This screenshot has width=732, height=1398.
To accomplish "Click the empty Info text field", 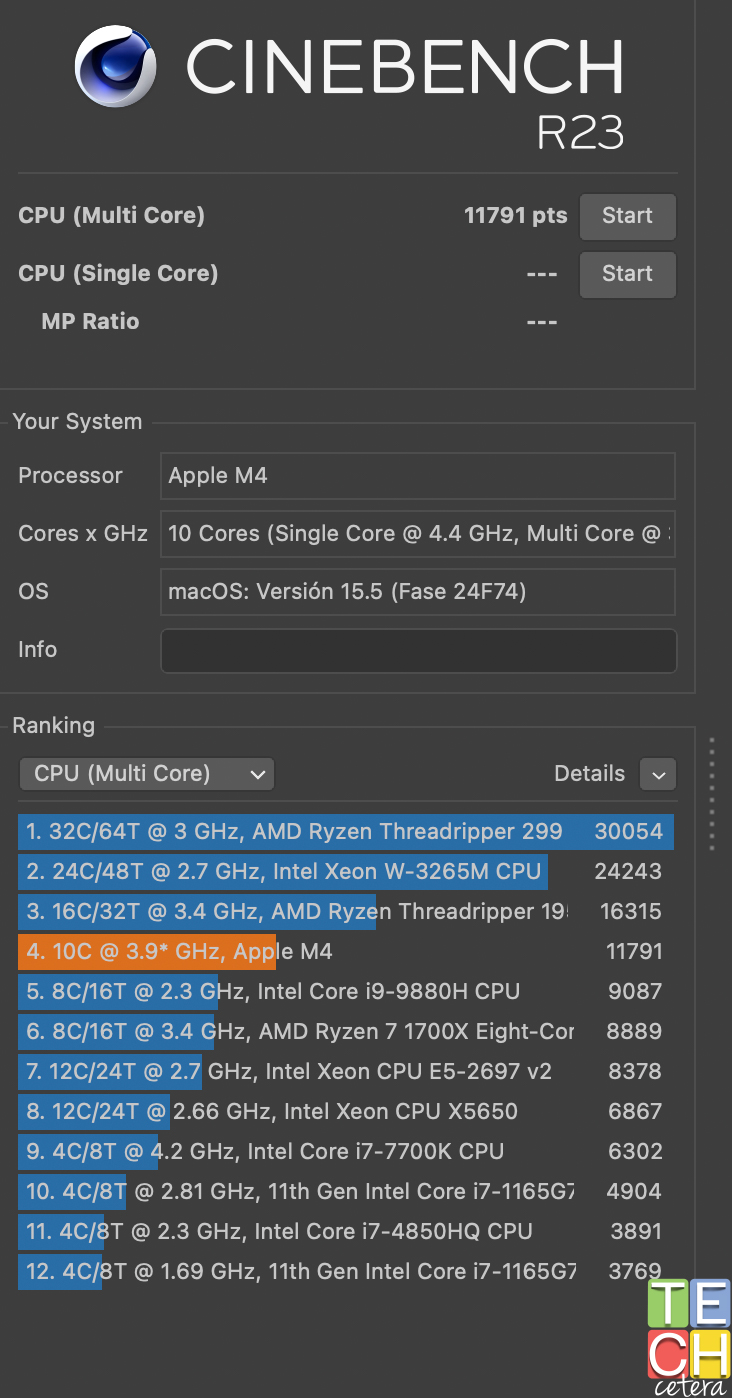I will tap(418, 650).
